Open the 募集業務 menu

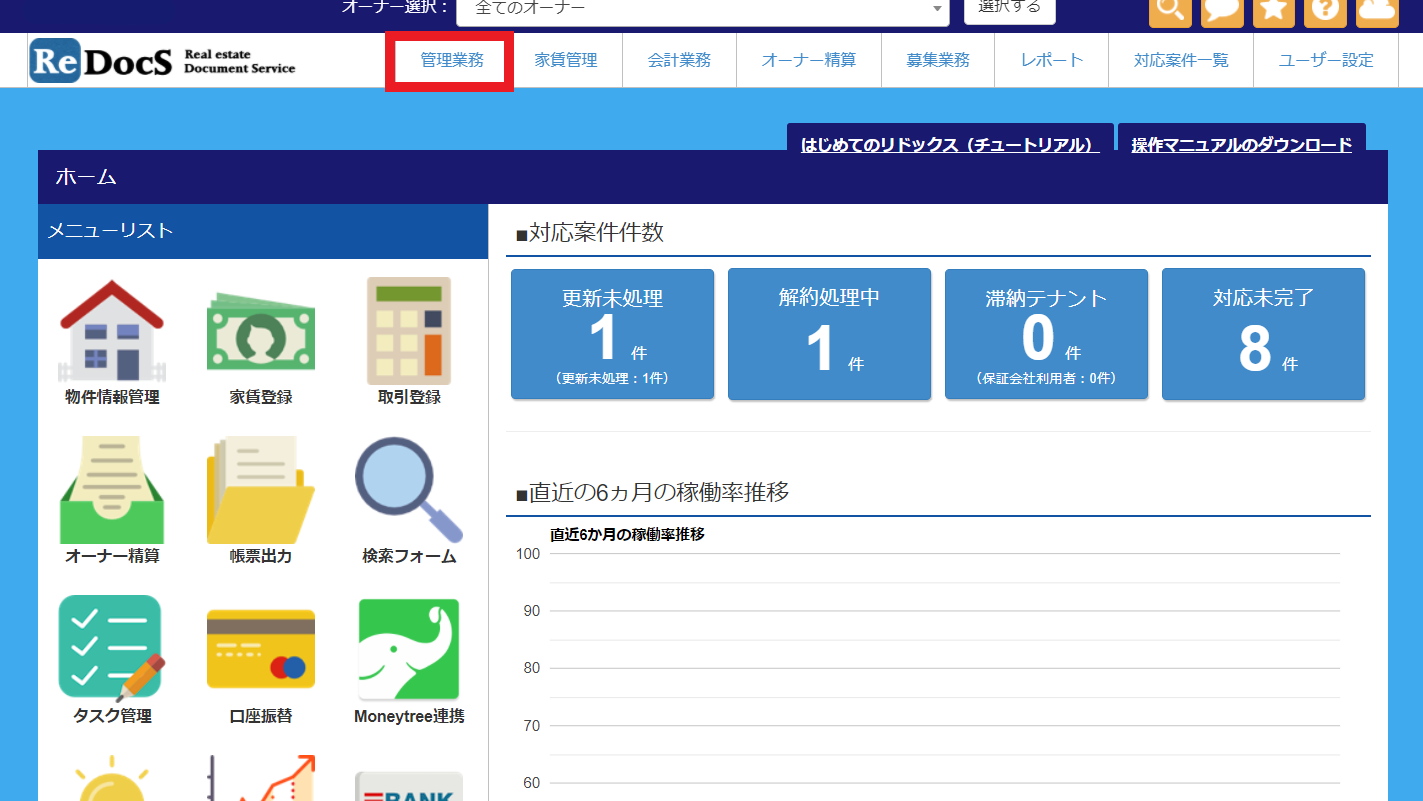[938, 60]
